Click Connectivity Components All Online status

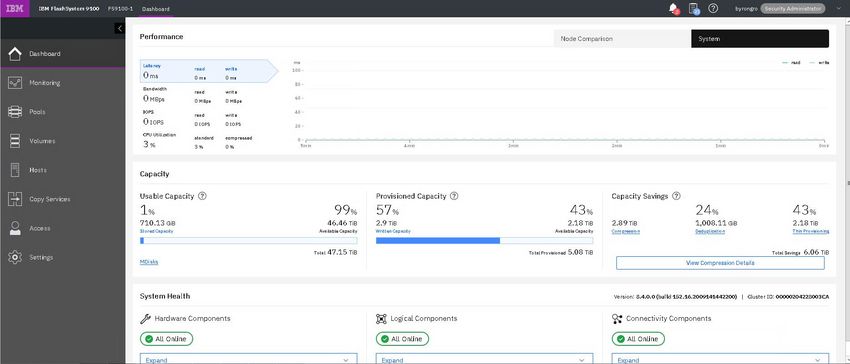coord(638,339)
